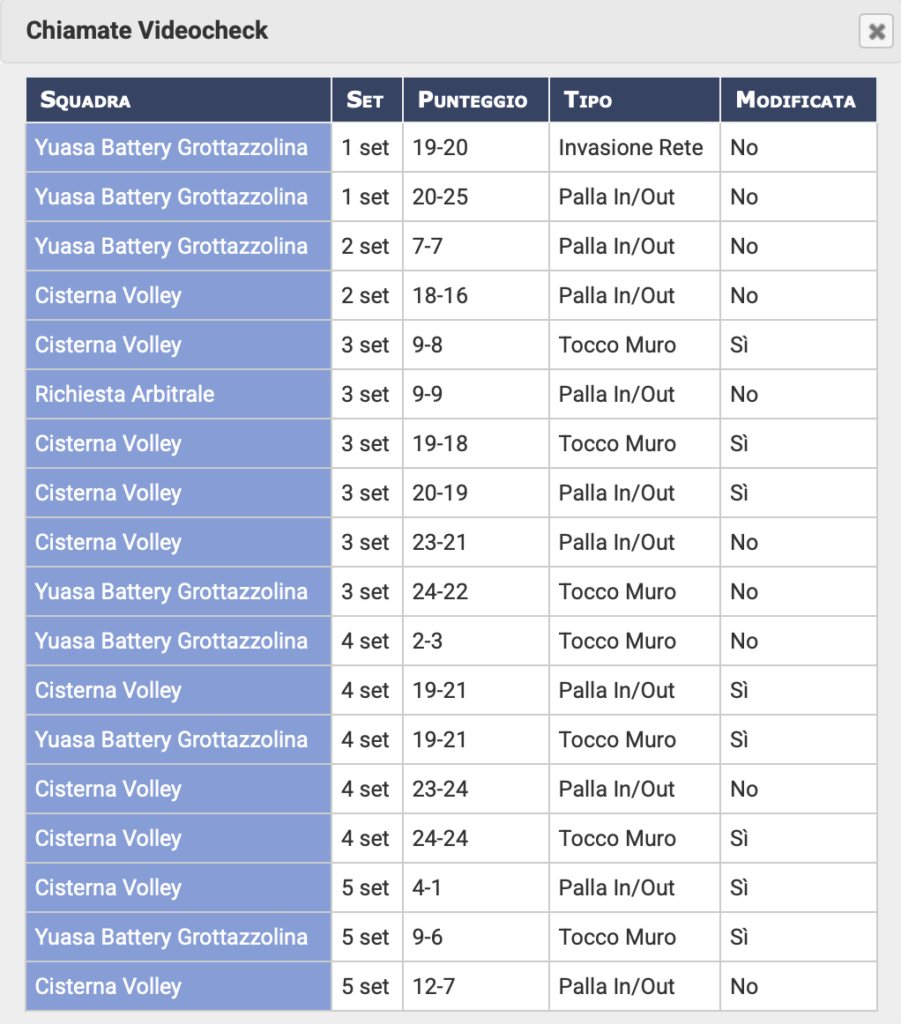Image resolution: width=901 pixels, height=1024 pixels.
Task: Click the Tipo column header
Action: pyautogui.click(x=588, y=100)
